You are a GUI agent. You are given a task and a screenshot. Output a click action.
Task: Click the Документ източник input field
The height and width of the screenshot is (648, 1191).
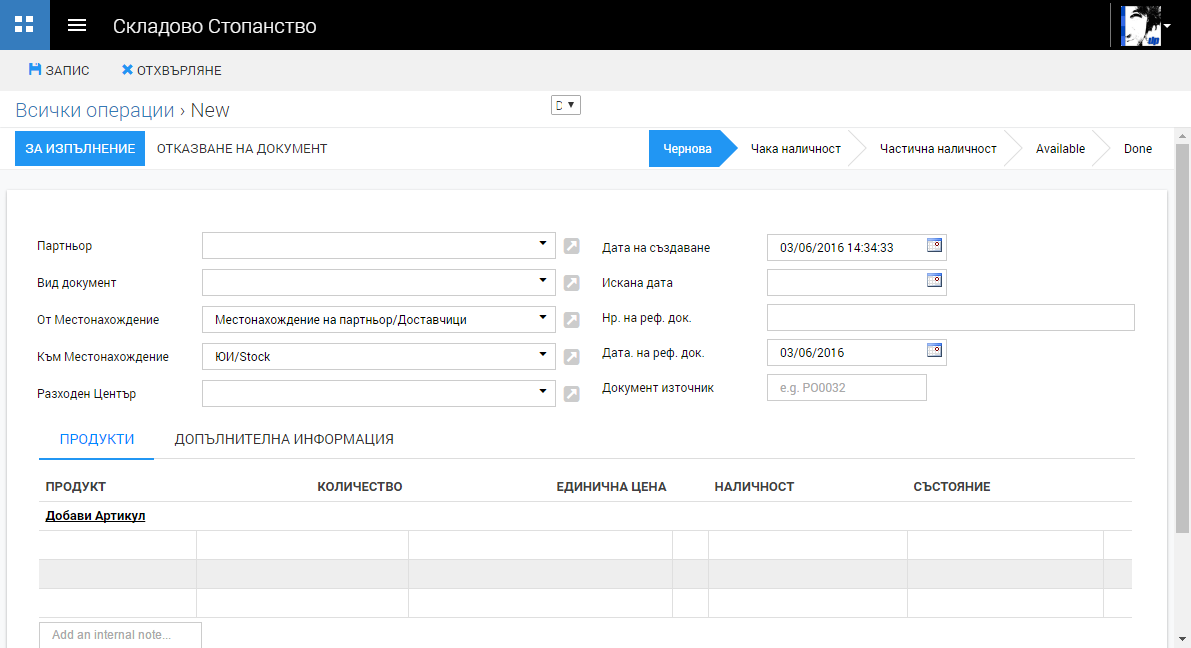pos(846,388)
